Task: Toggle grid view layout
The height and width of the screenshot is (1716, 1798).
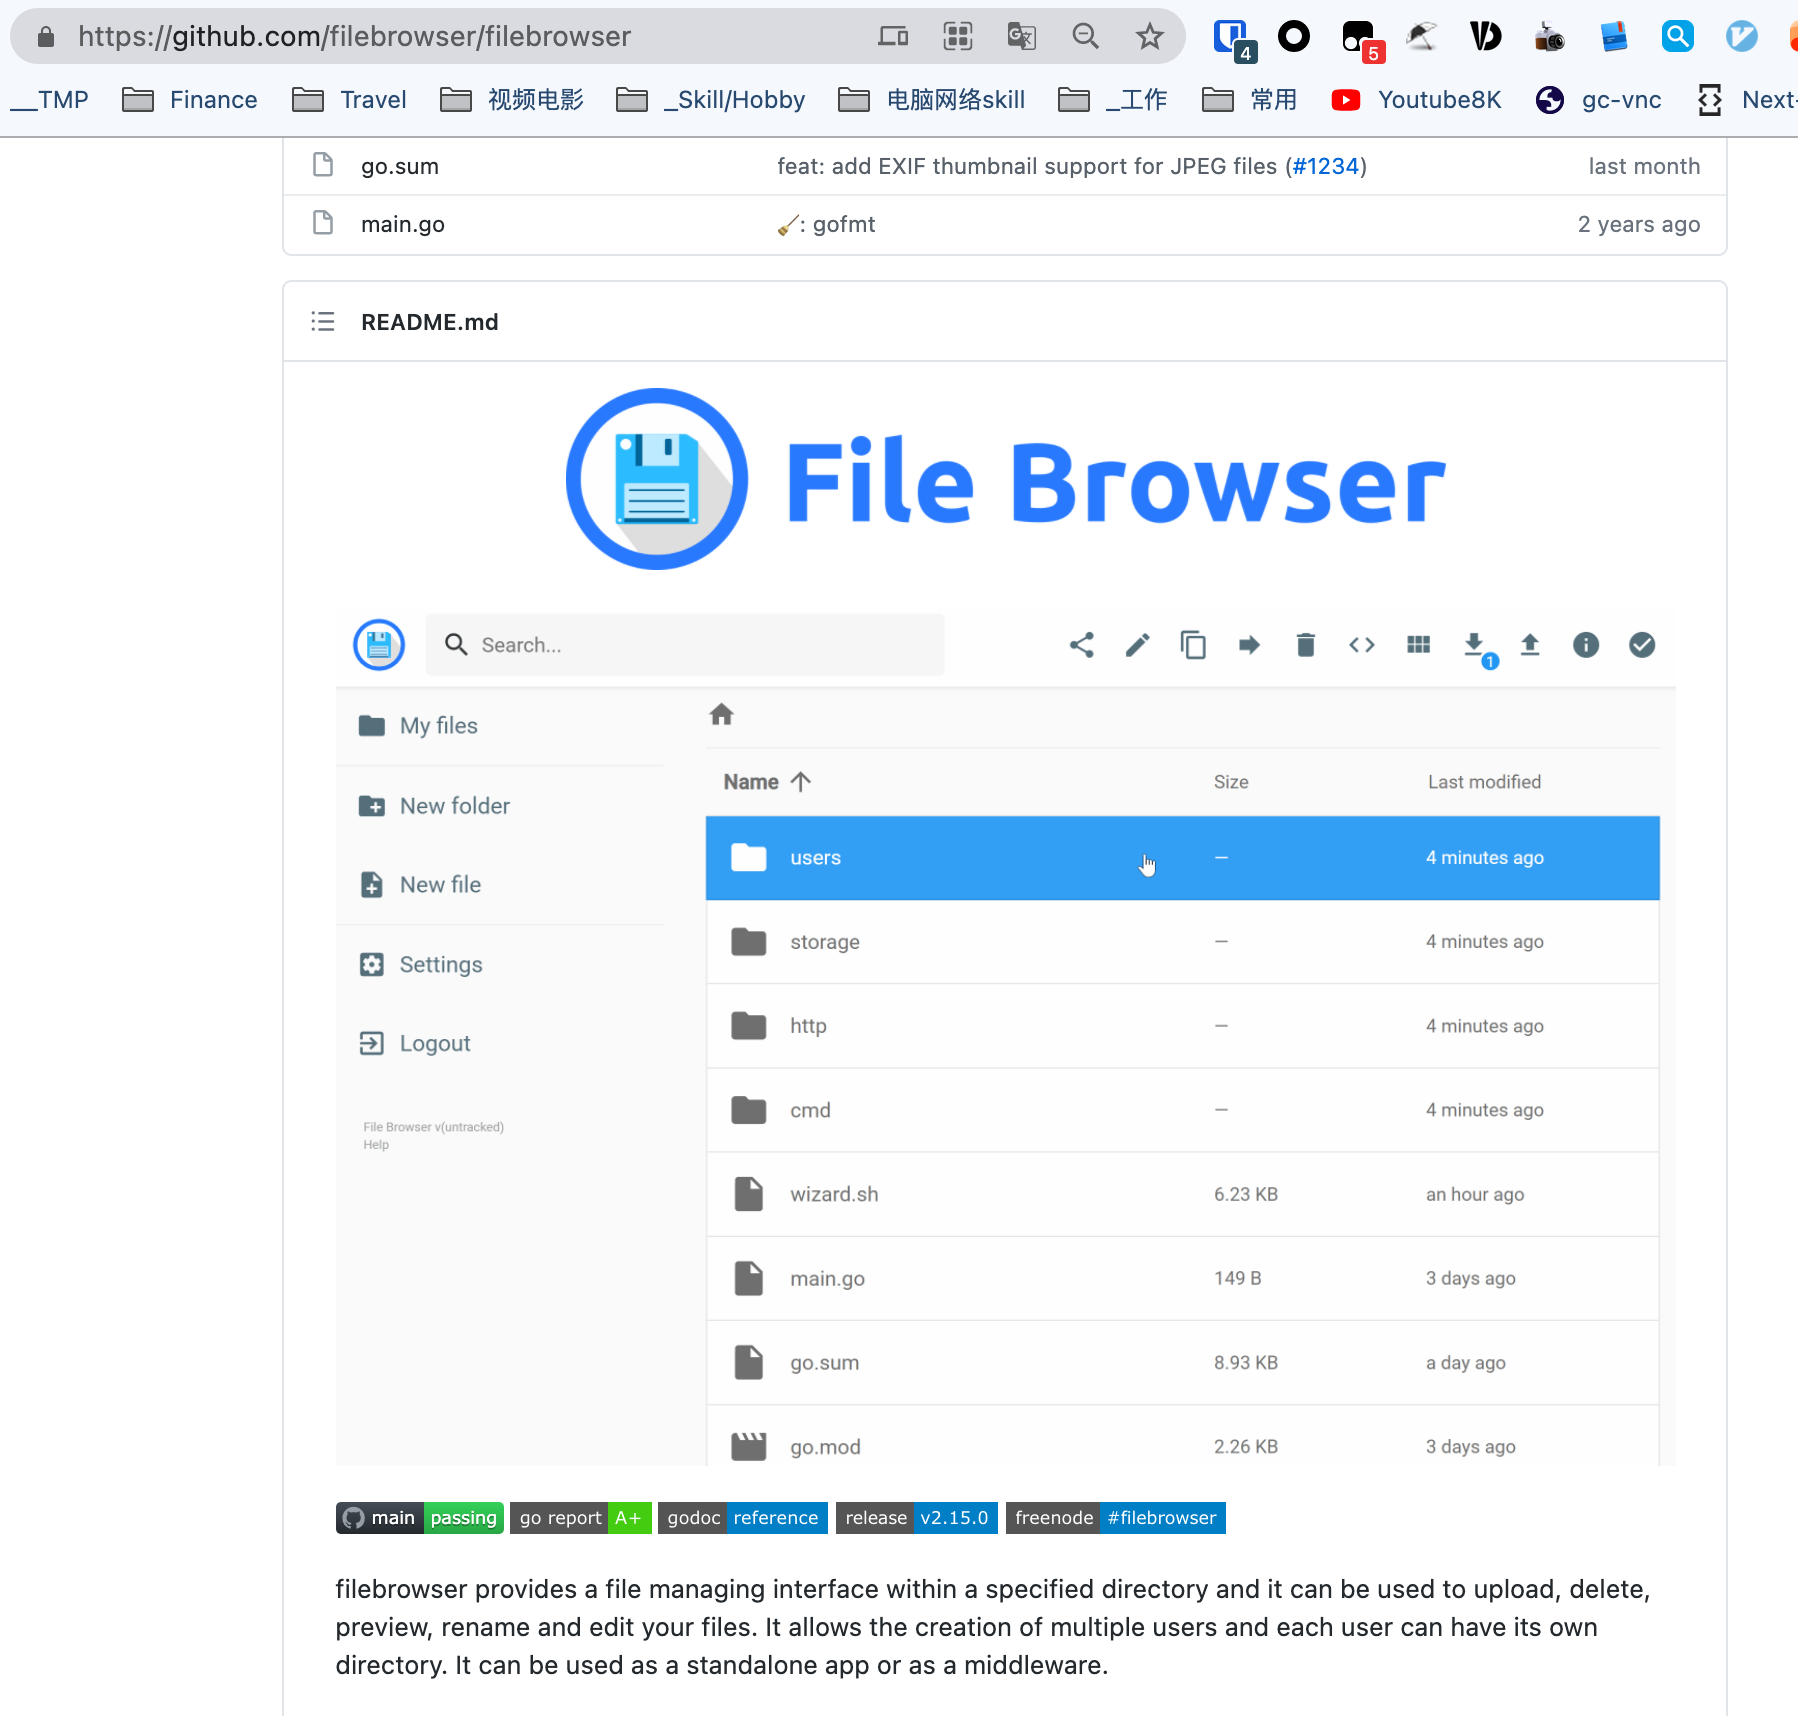Action: point(1418,645)
